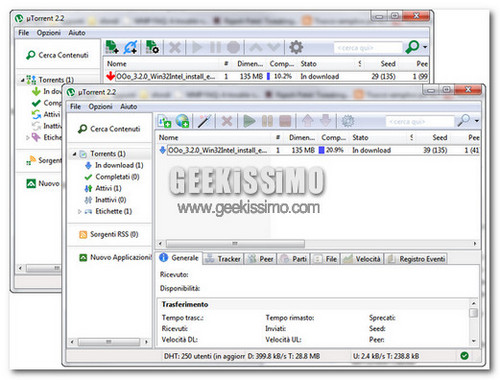The width and height of the screenshot is (500, 380).
Task: Switch to Tracker tab
Action: 223,259
